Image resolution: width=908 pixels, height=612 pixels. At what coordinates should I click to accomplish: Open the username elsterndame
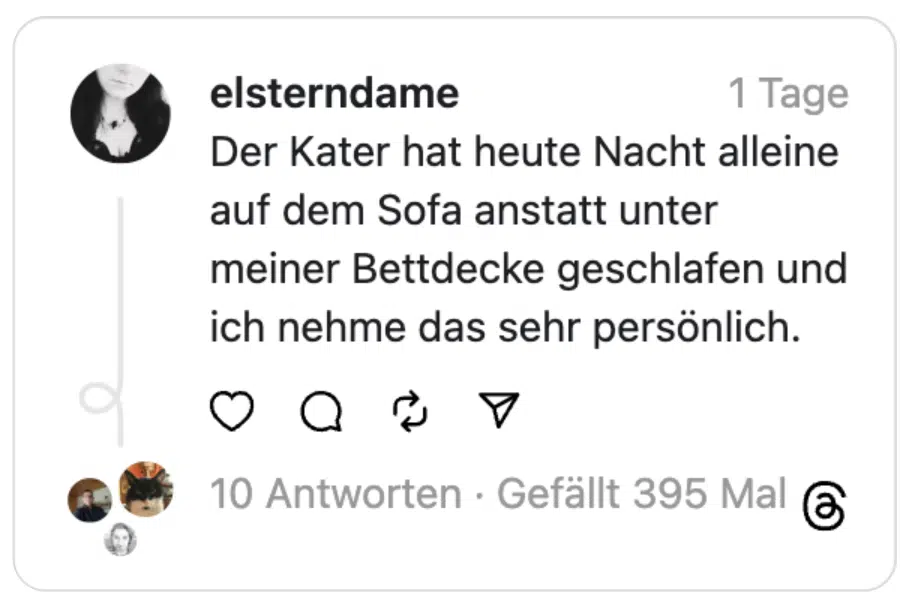coord(332,93)
